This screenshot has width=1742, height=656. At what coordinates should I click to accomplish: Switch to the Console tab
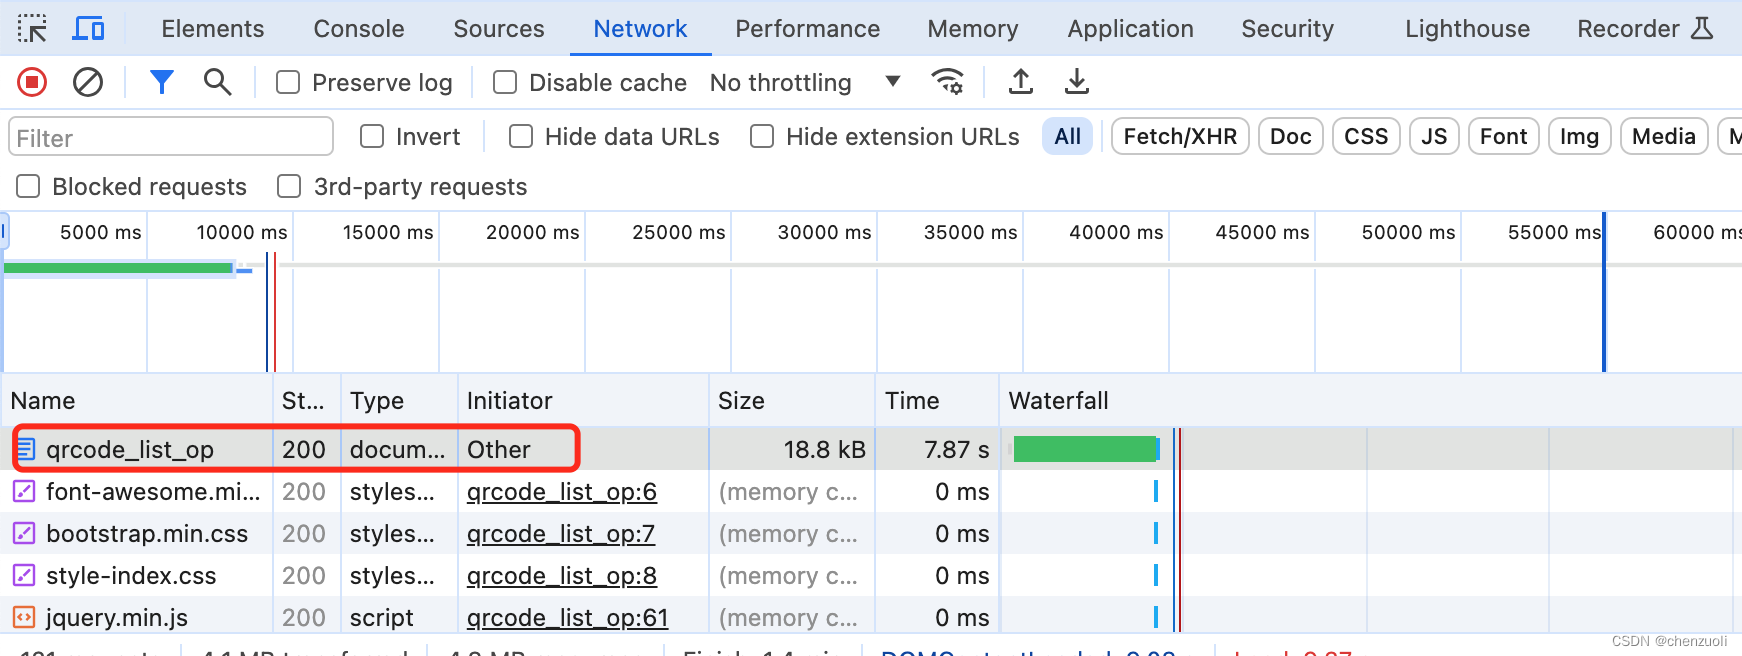(359, 29)
